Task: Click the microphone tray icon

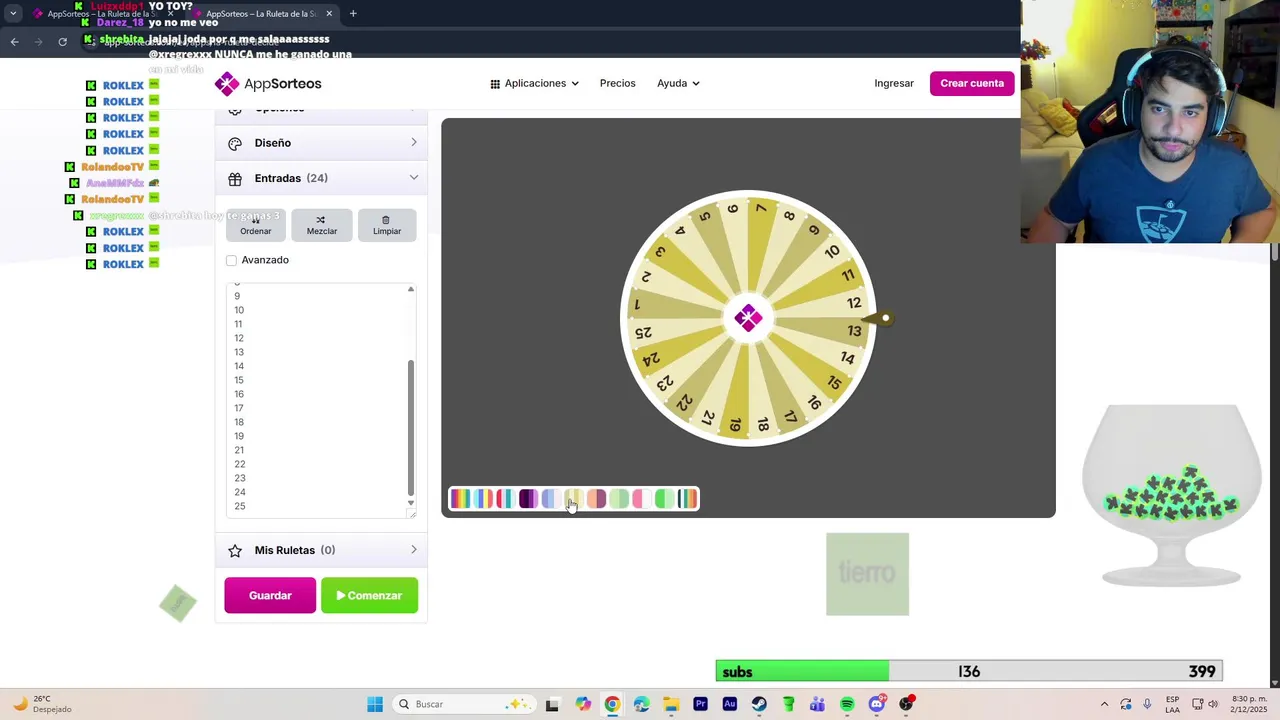Action: click(1147, 704)
